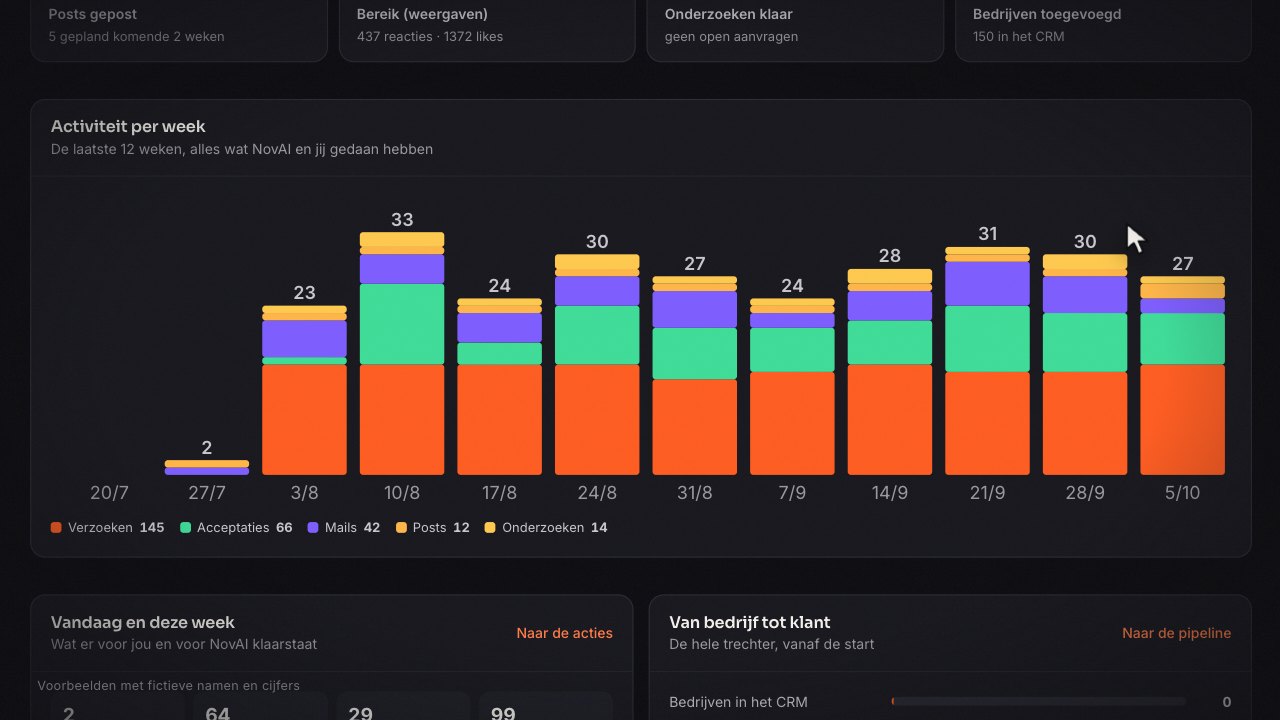Screen dimensions: 1280x720
Task: Click the Posts legend swatch
Action: [401, 527]
